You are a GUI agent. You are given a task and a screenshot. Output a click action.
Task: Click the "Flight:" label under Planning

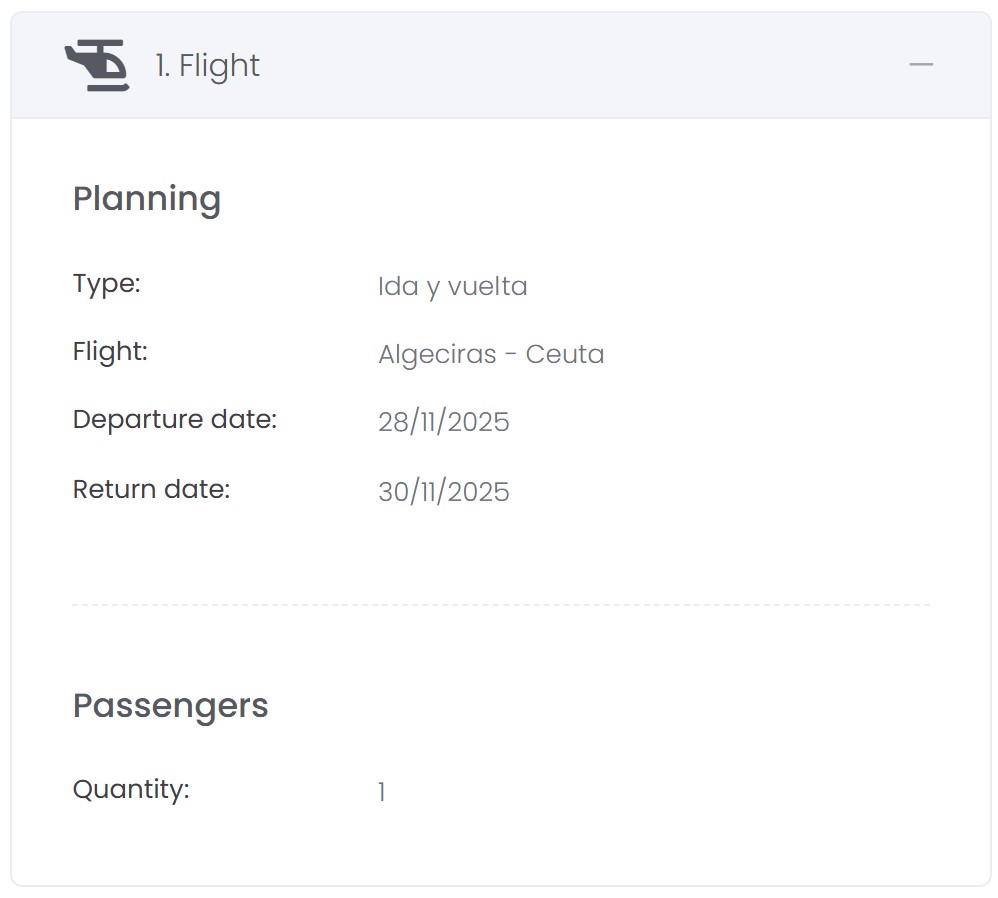pos(110,351)
